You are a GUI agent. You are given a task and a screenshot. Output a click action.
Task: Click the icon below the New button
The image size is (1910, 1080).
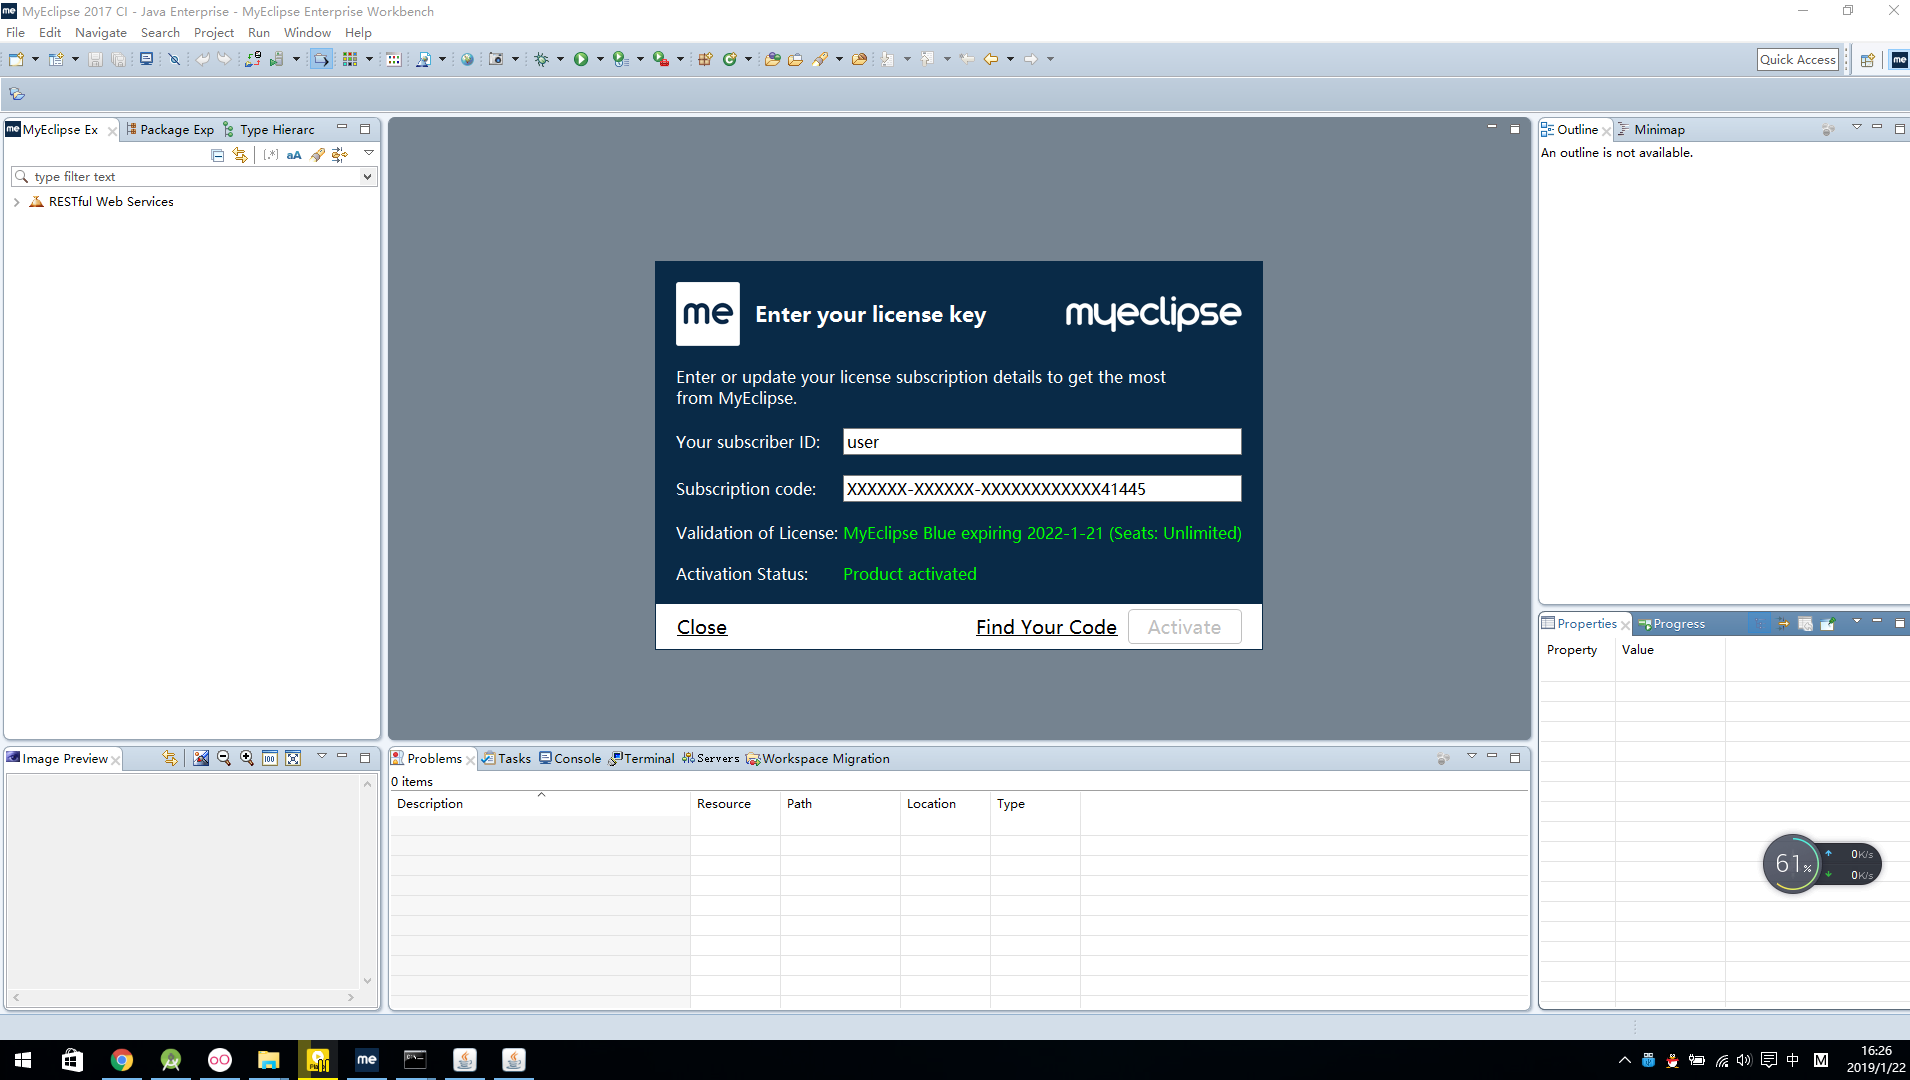pyautogui.click(x=17, y=94)
